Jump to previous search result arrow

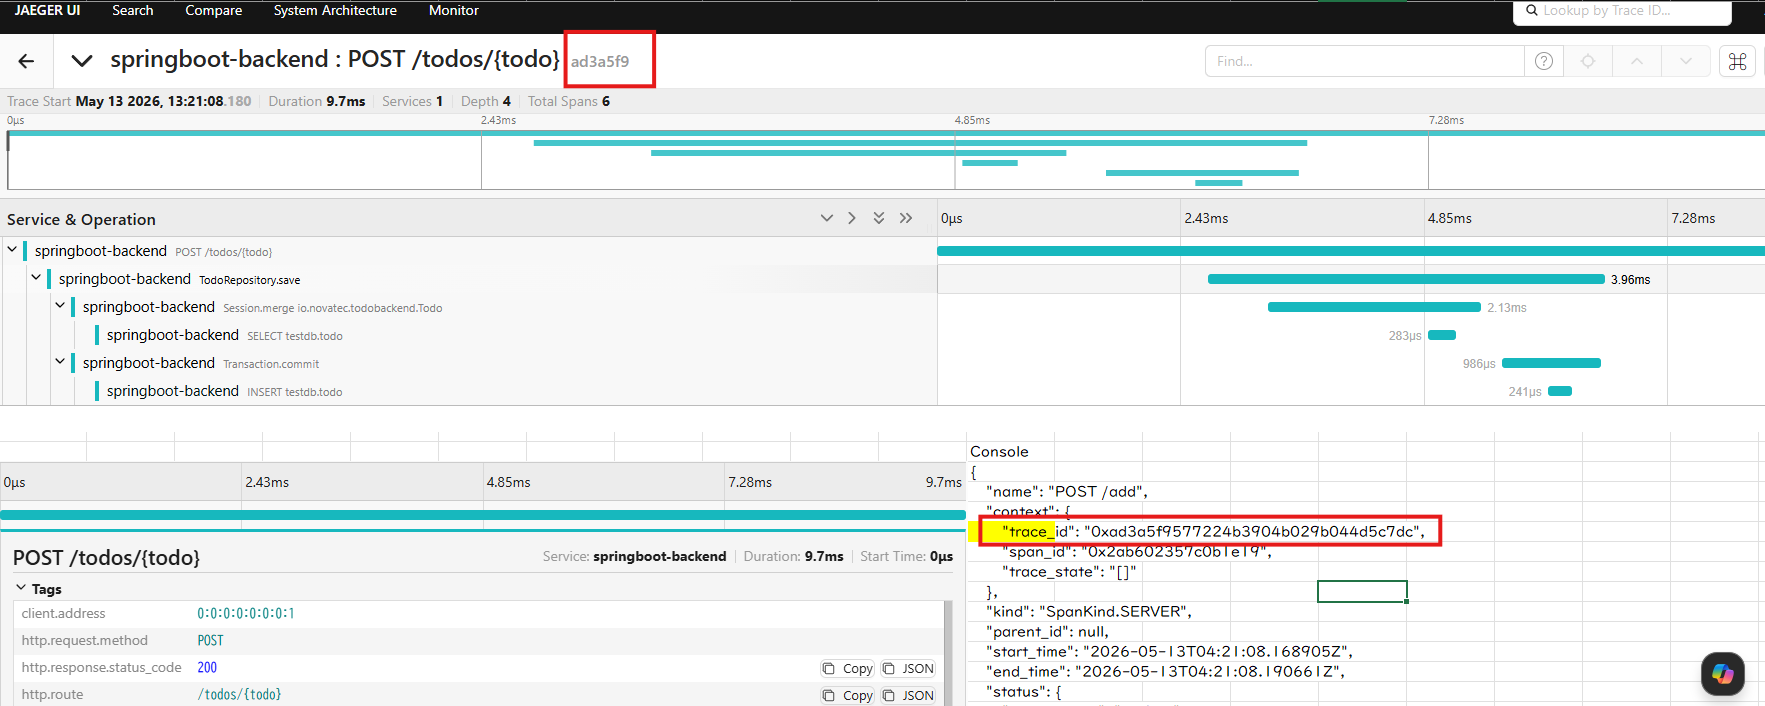[x=1637, y=61]
